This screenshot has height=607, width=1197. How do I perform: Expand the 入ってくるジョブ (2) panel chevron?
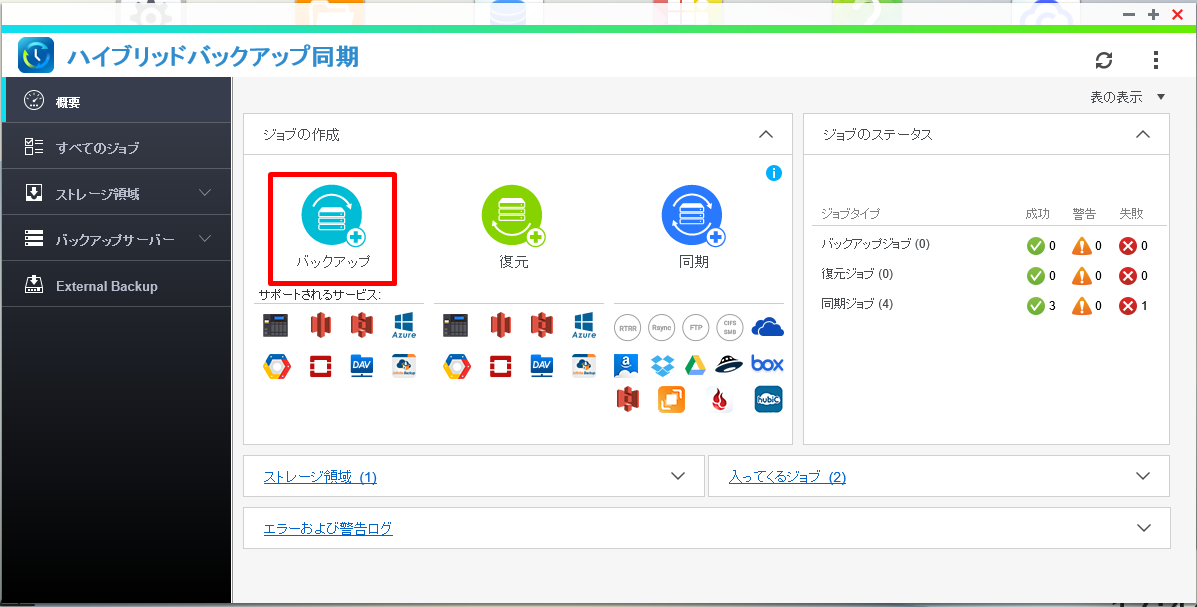(1143, 476)
